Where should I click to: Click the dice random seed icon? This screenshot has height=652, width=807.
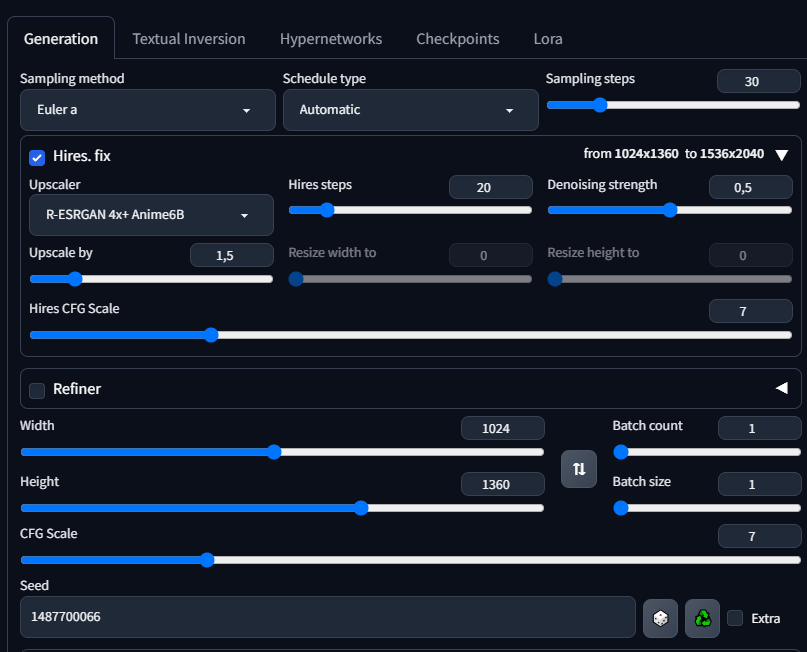pyautogui.click(x=660, y=618)
